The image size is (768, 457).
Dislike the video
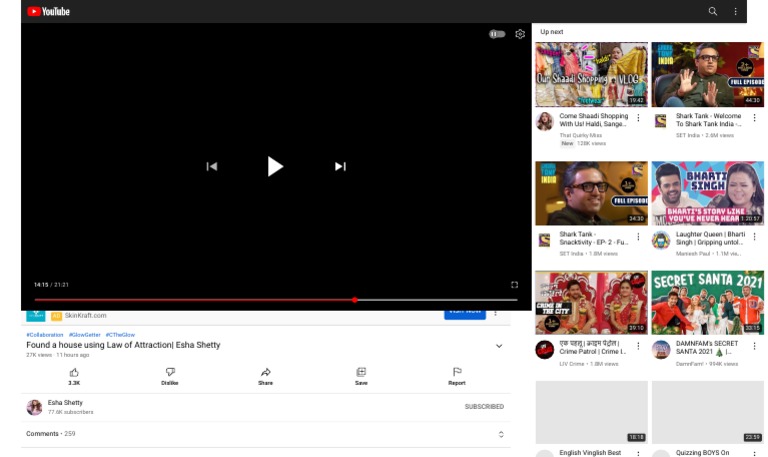pos(170,372)
